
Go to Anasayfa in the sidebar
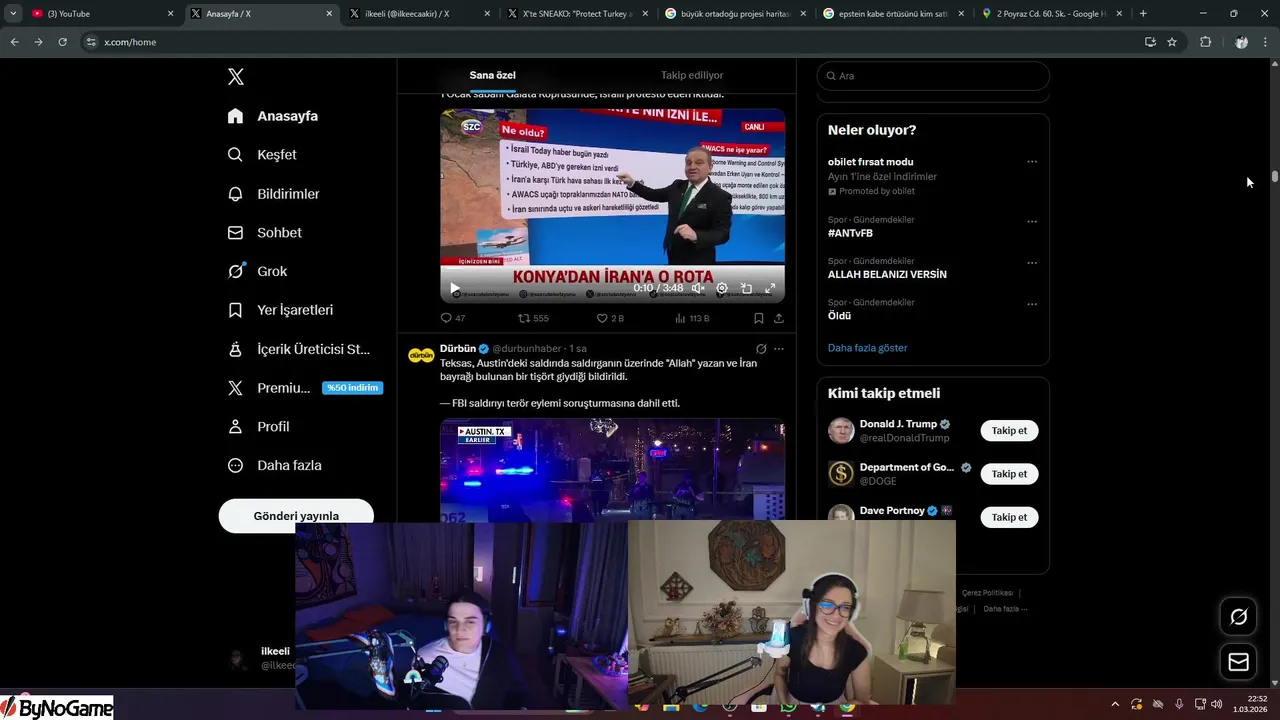tap(273, 116)
